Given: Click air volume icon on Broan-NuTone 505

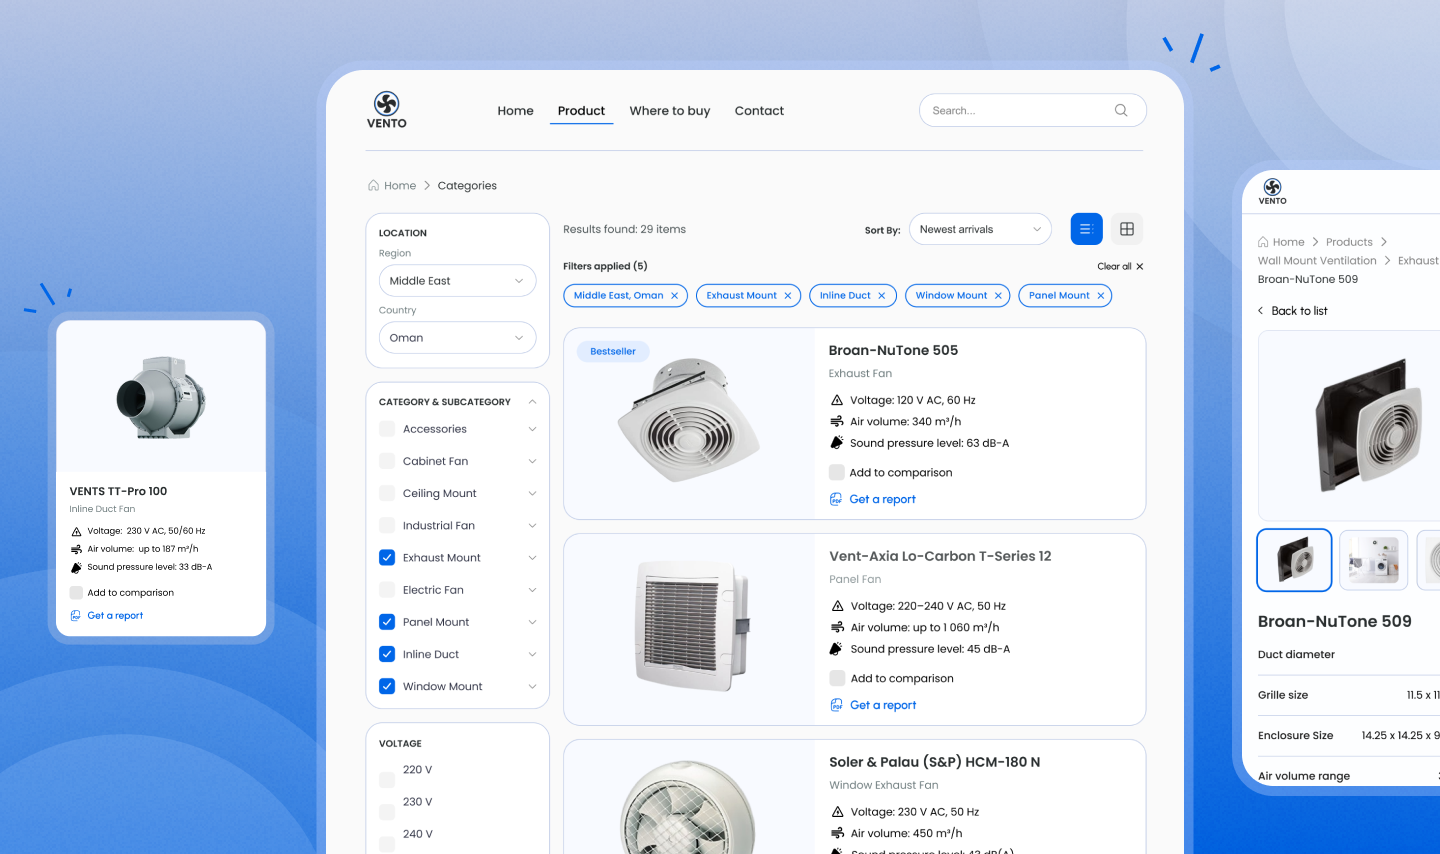Looking at the screenshot, I should tap(837, 421).
